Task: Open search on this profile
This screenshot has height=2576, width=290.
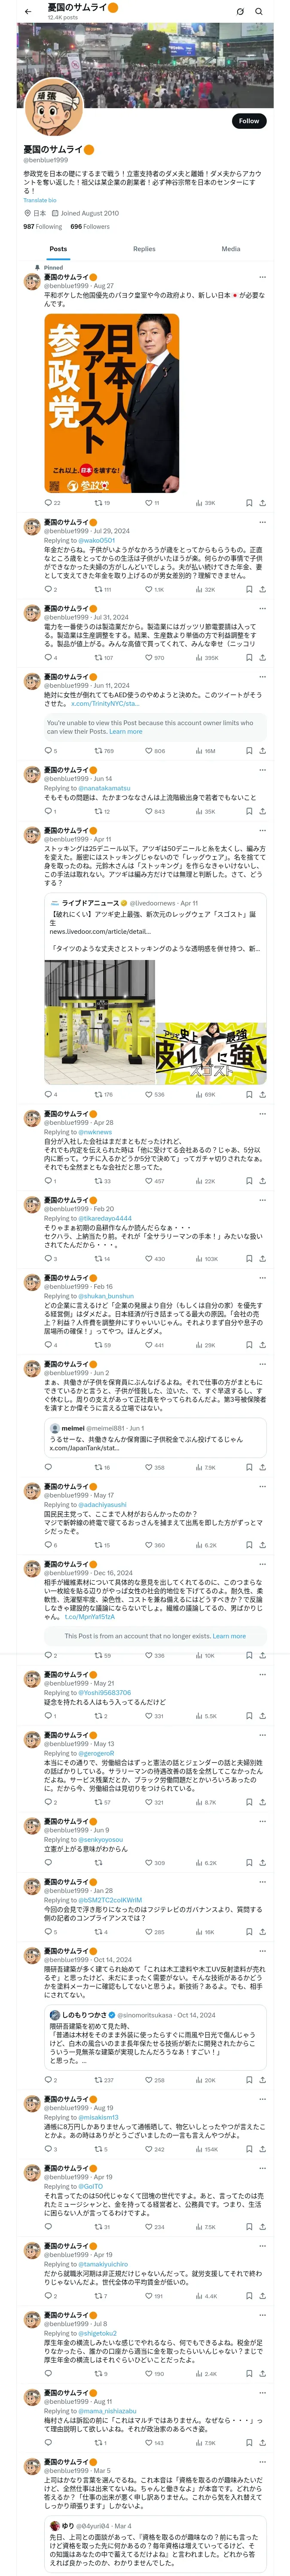Action: (259, 11)
